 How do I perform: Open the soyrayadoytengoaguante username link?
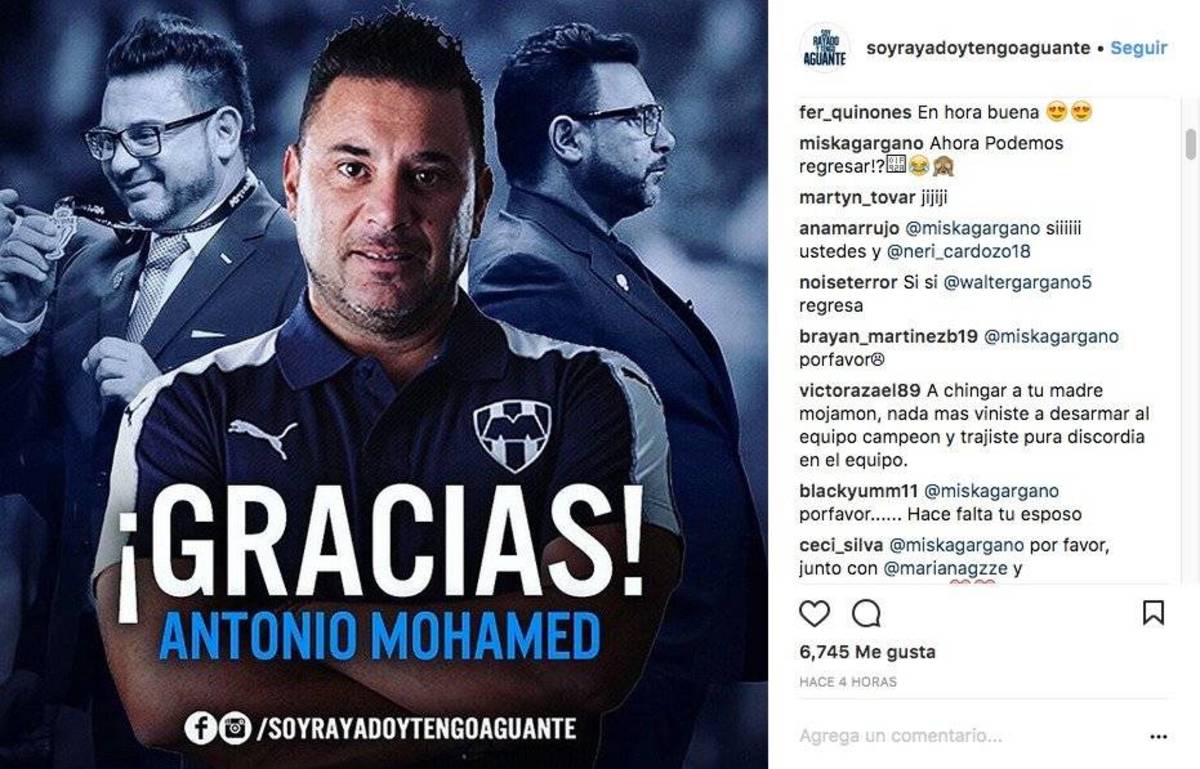pos(978,48)
